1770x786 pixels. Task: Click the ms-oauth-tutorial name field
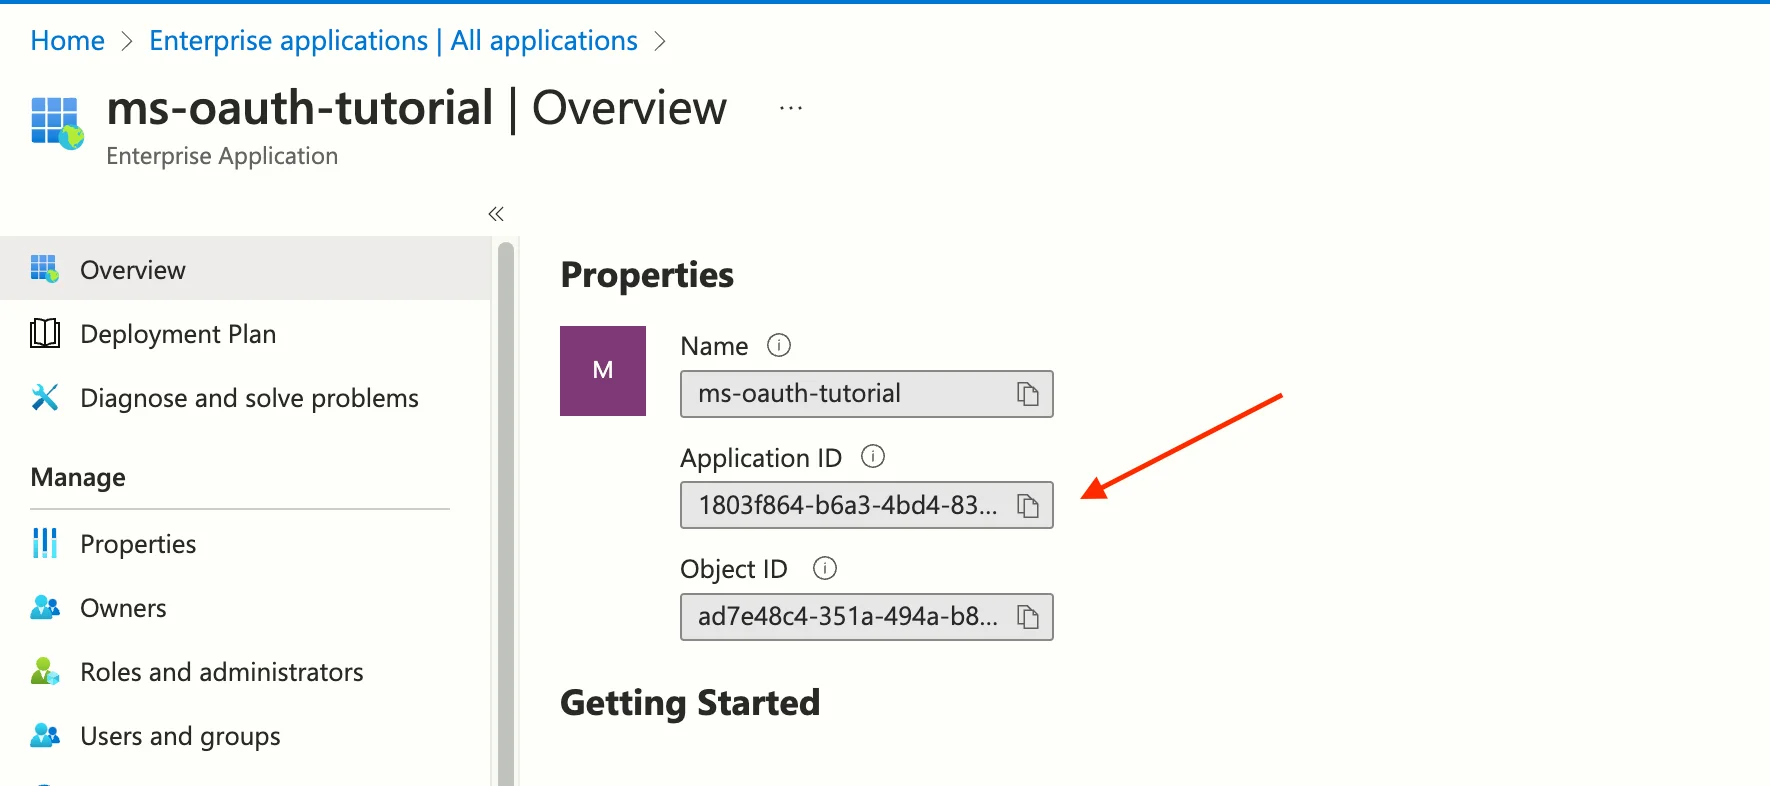pos(866,394)
